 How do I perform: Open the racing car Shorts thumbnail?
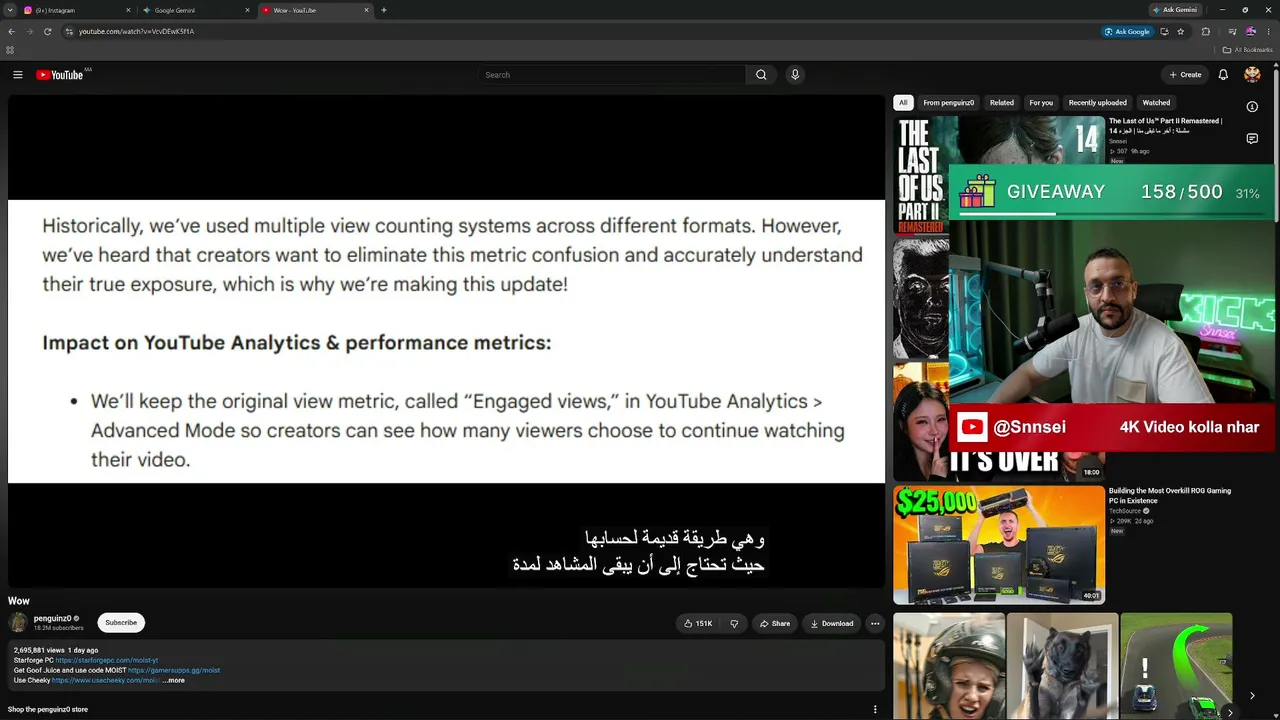tap(1177, 666)
